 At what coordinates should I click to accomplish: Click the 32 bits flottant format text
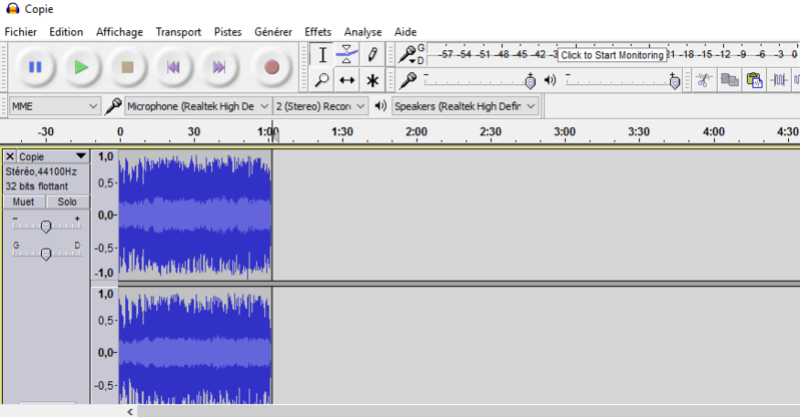point(37,186)
